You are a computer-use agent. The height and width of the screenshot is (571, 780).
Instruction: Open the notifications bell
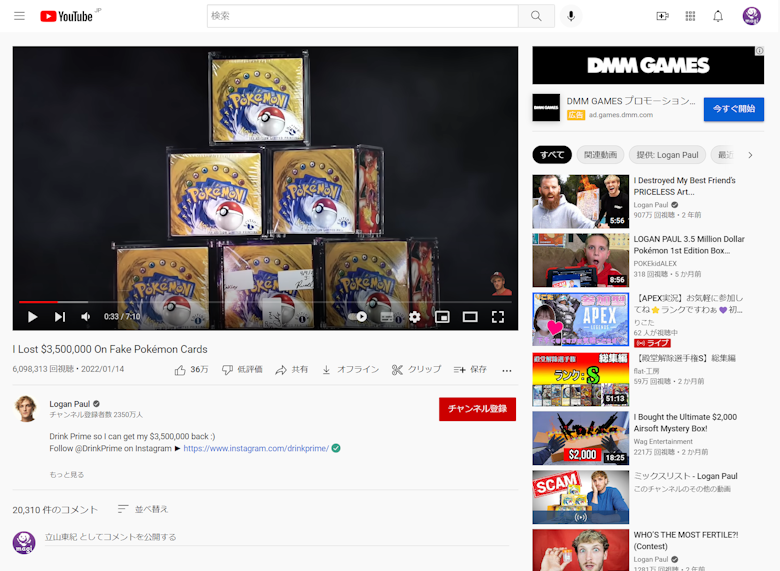pos(718,16)
